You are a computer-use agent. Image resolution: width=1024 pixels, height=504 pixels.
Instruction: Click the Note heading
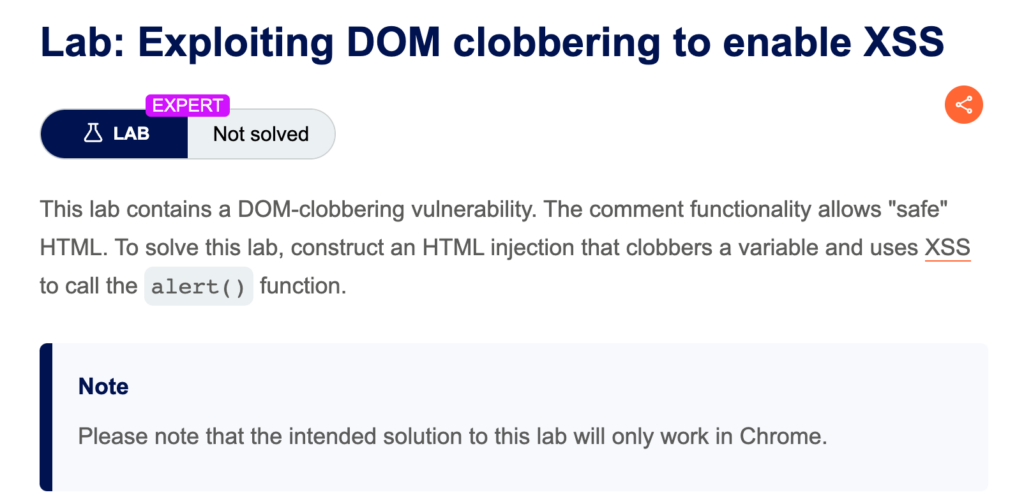(103, 386)
